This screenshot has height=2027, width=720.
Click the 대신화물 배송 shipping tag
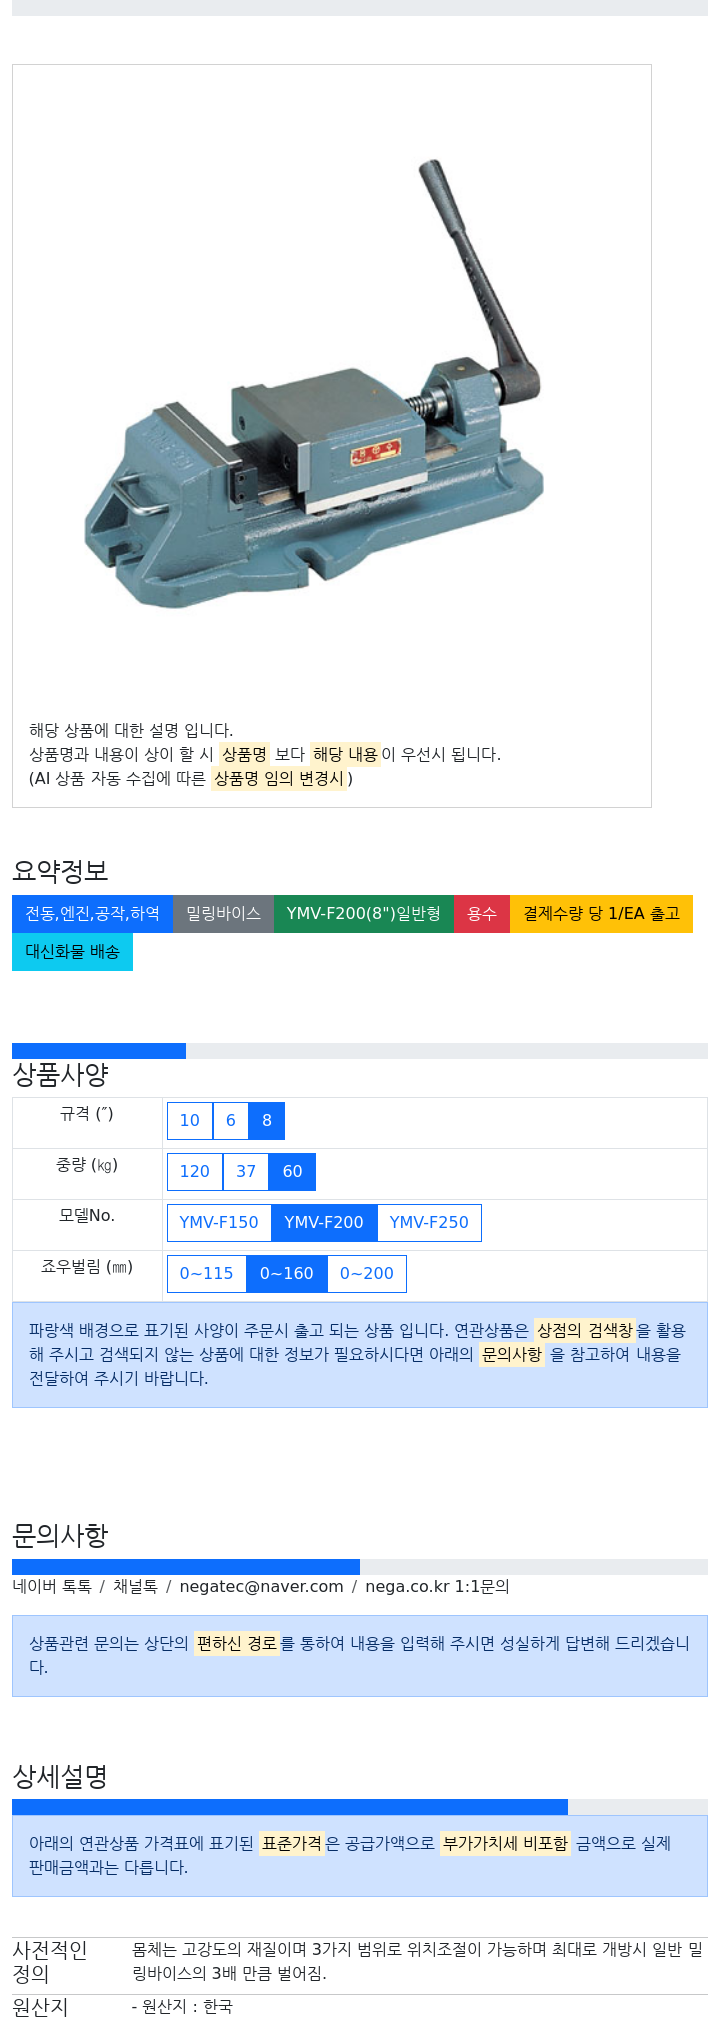click(72, 952)
